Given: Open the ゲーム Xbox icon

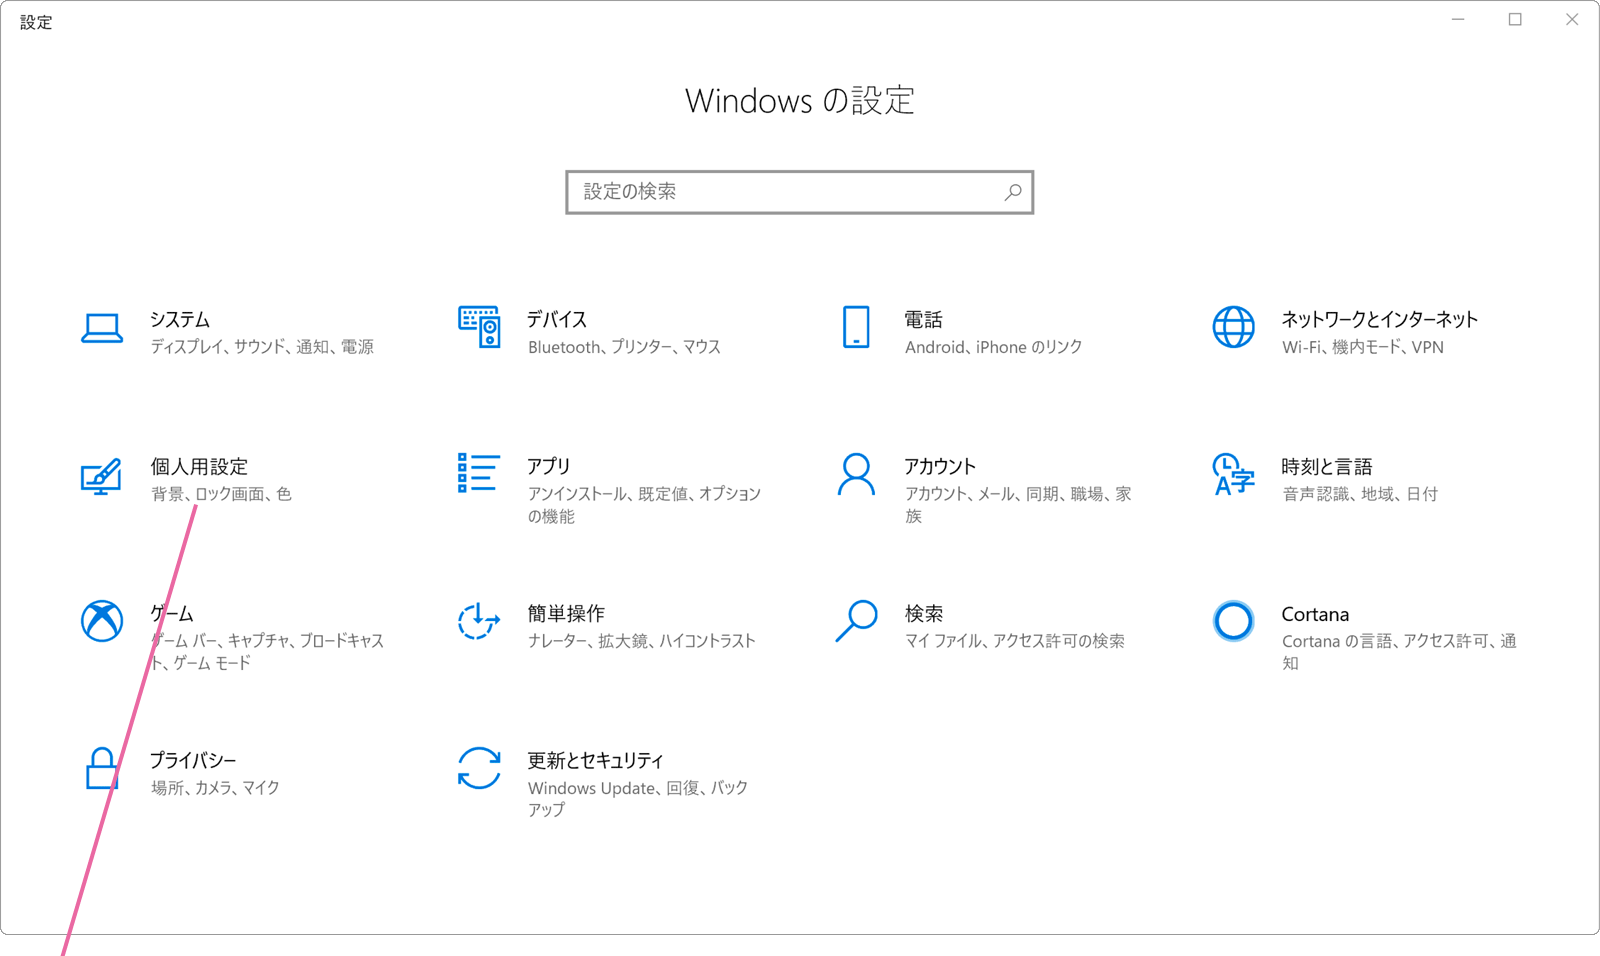Looking at the screenshot, I should [102, 621].
